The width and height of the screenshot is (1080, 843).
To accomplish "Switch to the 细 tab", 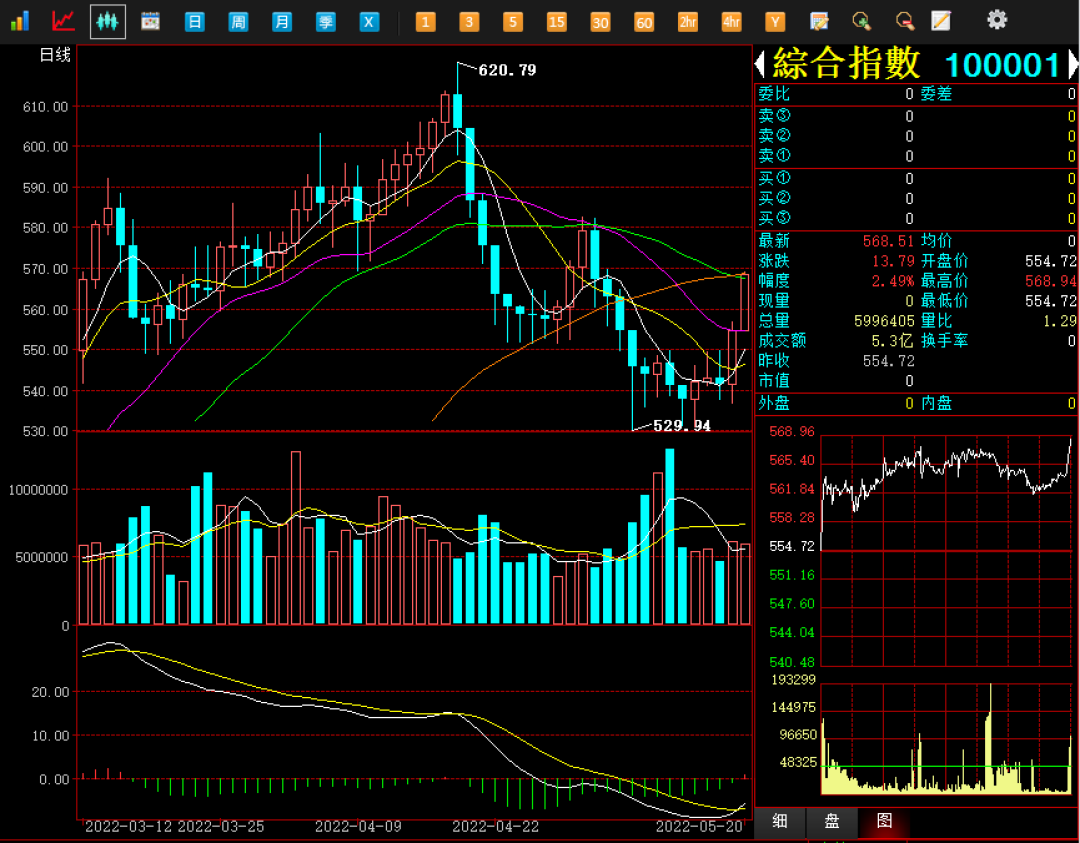I will coord(780,821).
